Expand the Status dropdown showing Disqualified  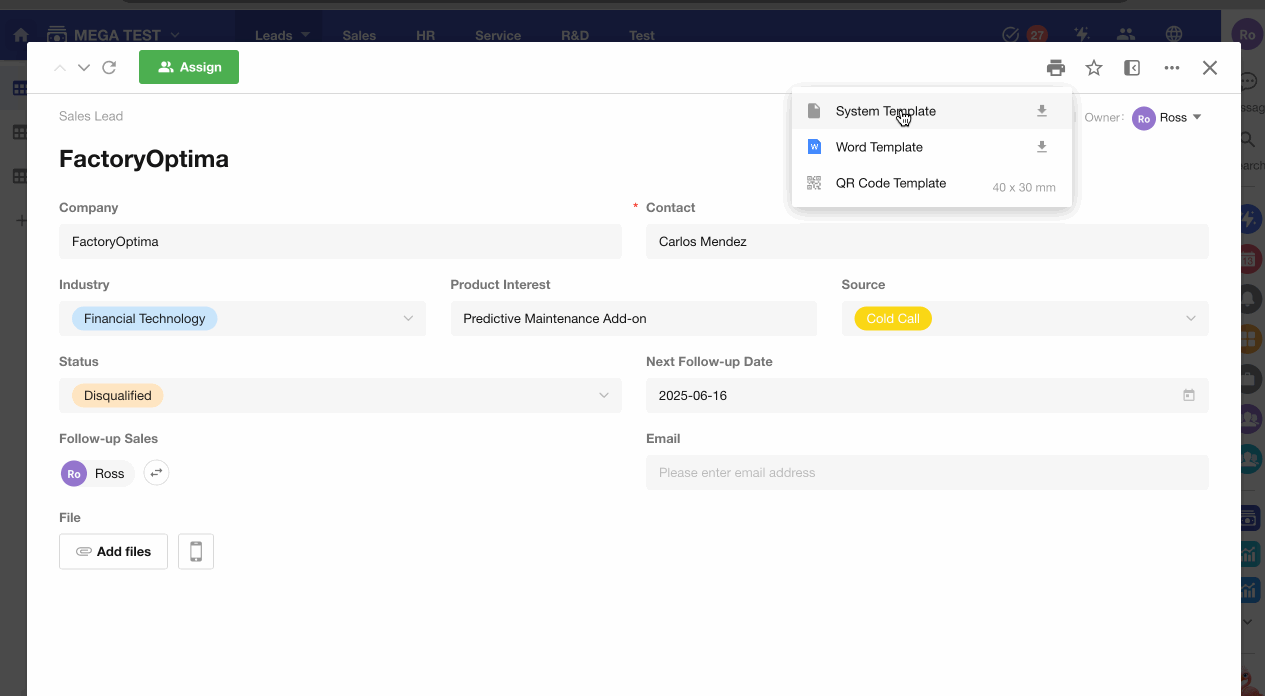point(604,396)
